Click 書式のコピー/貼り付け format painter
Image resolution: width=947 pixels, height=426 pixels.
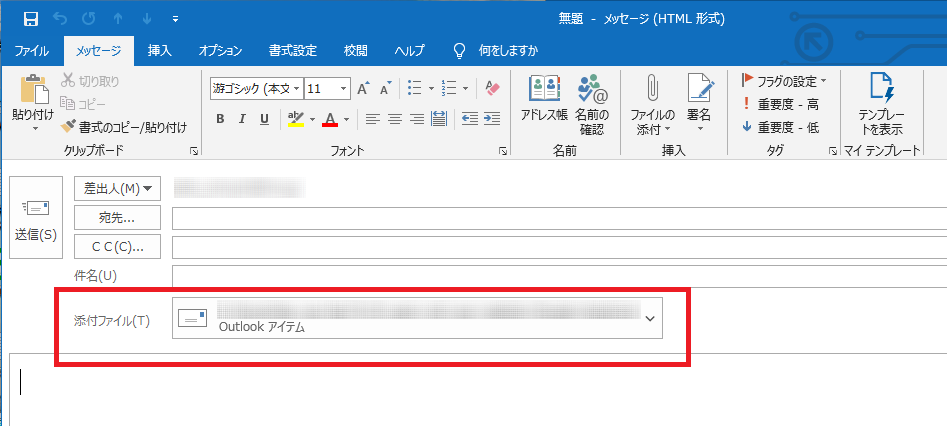(124, 127)
